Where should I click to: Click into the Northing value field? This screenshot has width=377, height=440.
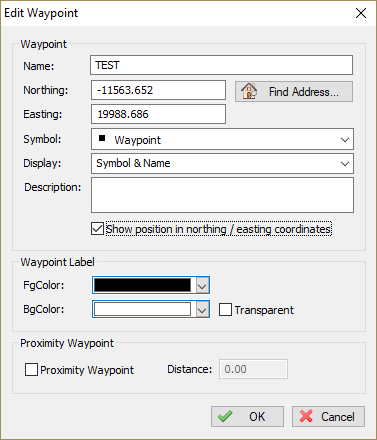coord(158,90)
